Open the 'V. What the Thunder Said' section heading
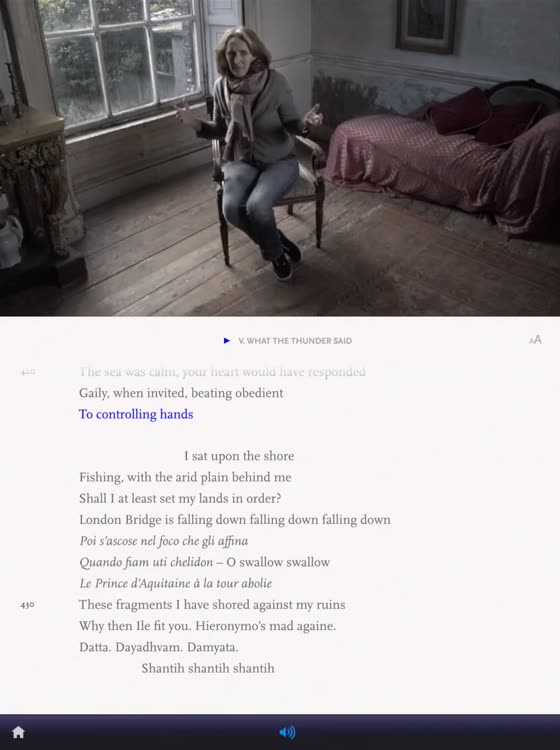The width and height of the screenshot is (560, 750). point(295,341)
